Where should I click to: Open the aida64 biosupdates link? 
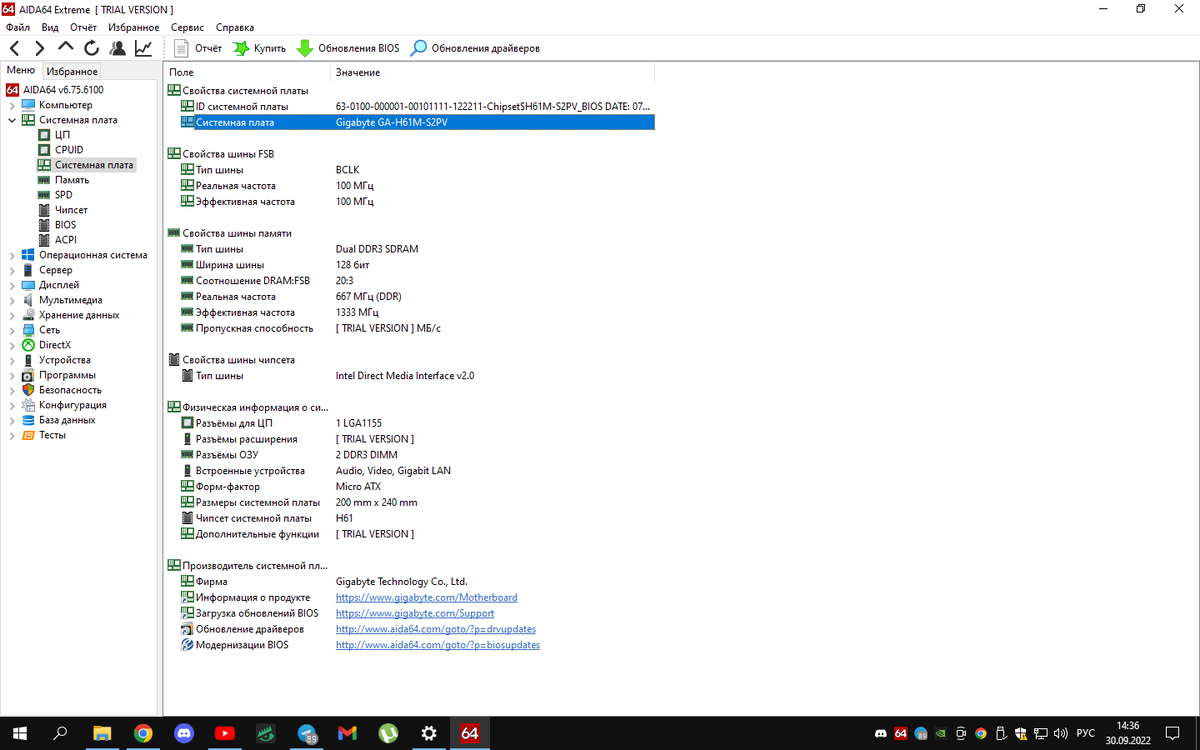pyautogui.click(x=438, y=645)
